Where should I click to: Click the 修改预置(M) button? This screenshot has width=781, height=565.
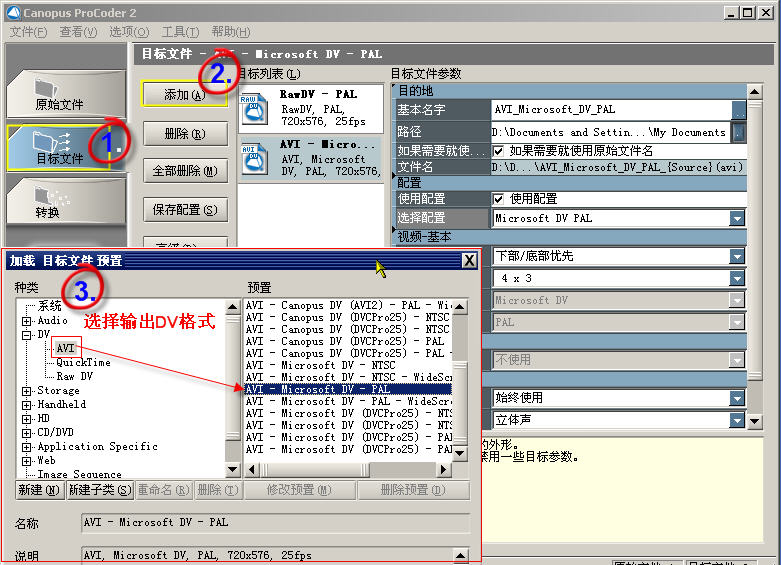[299, 490]
